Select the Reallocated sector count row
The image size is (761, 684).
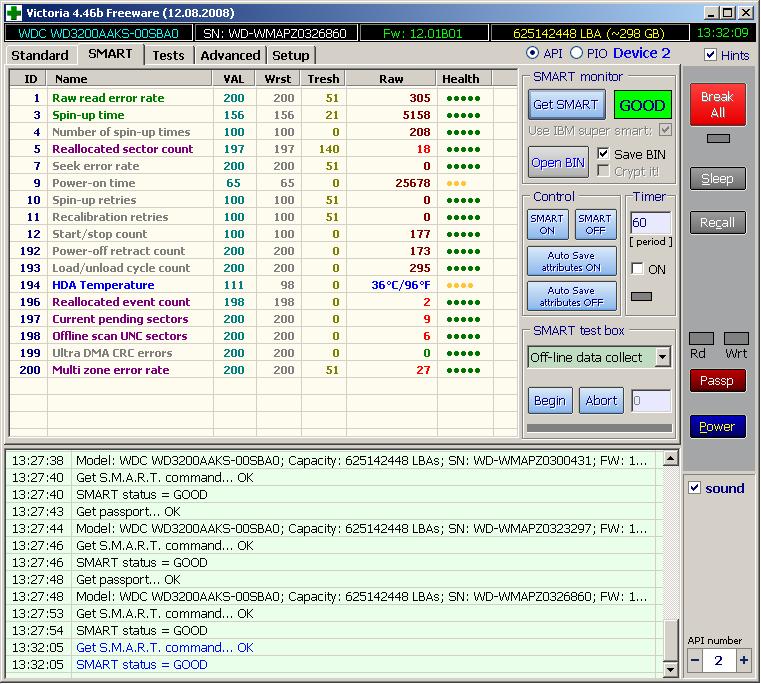click(x=264, y=149)
